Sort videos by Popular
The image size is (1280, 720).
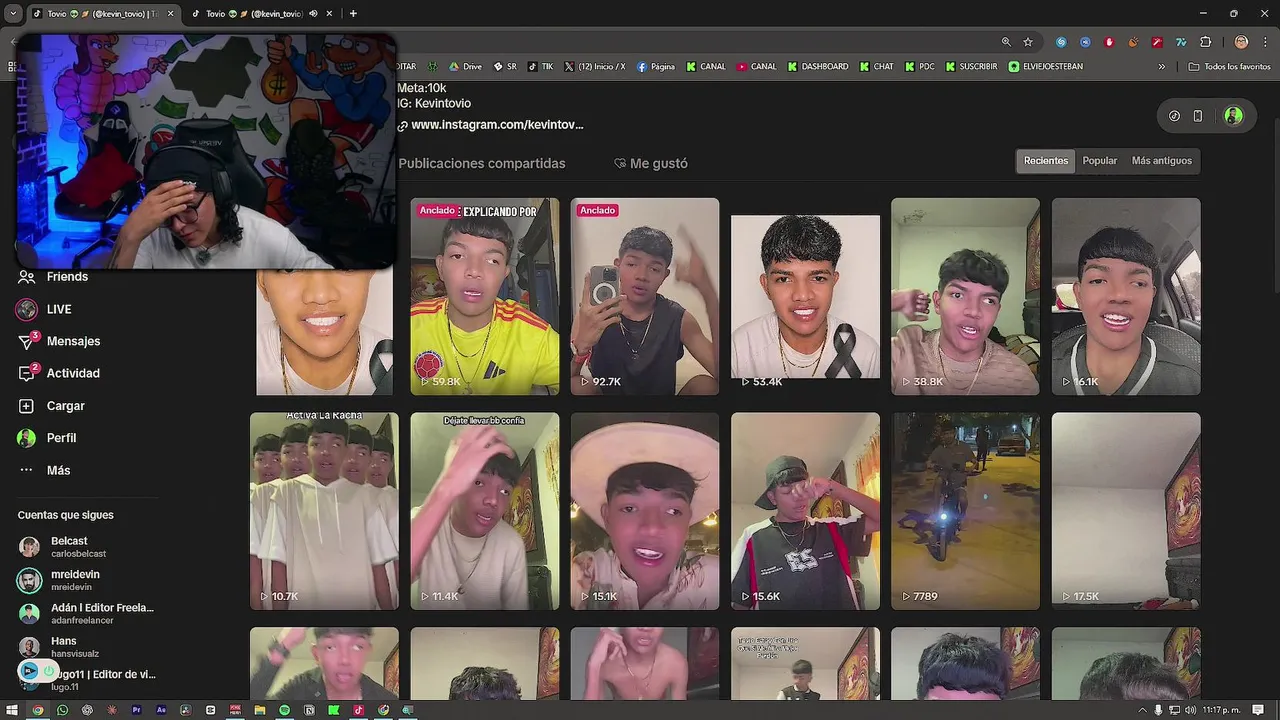(1100, 161)
